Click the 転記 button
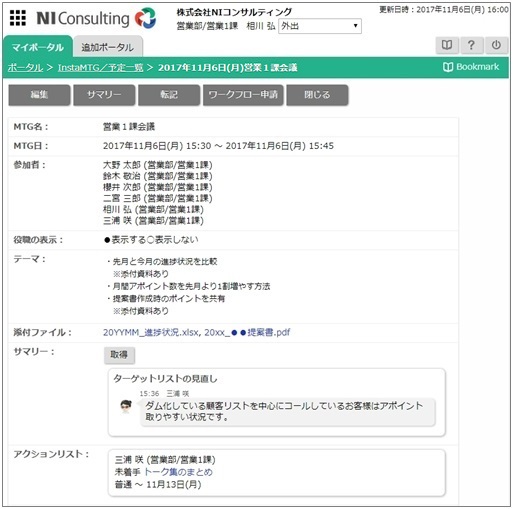514x509 pixels. coord(169,95)
